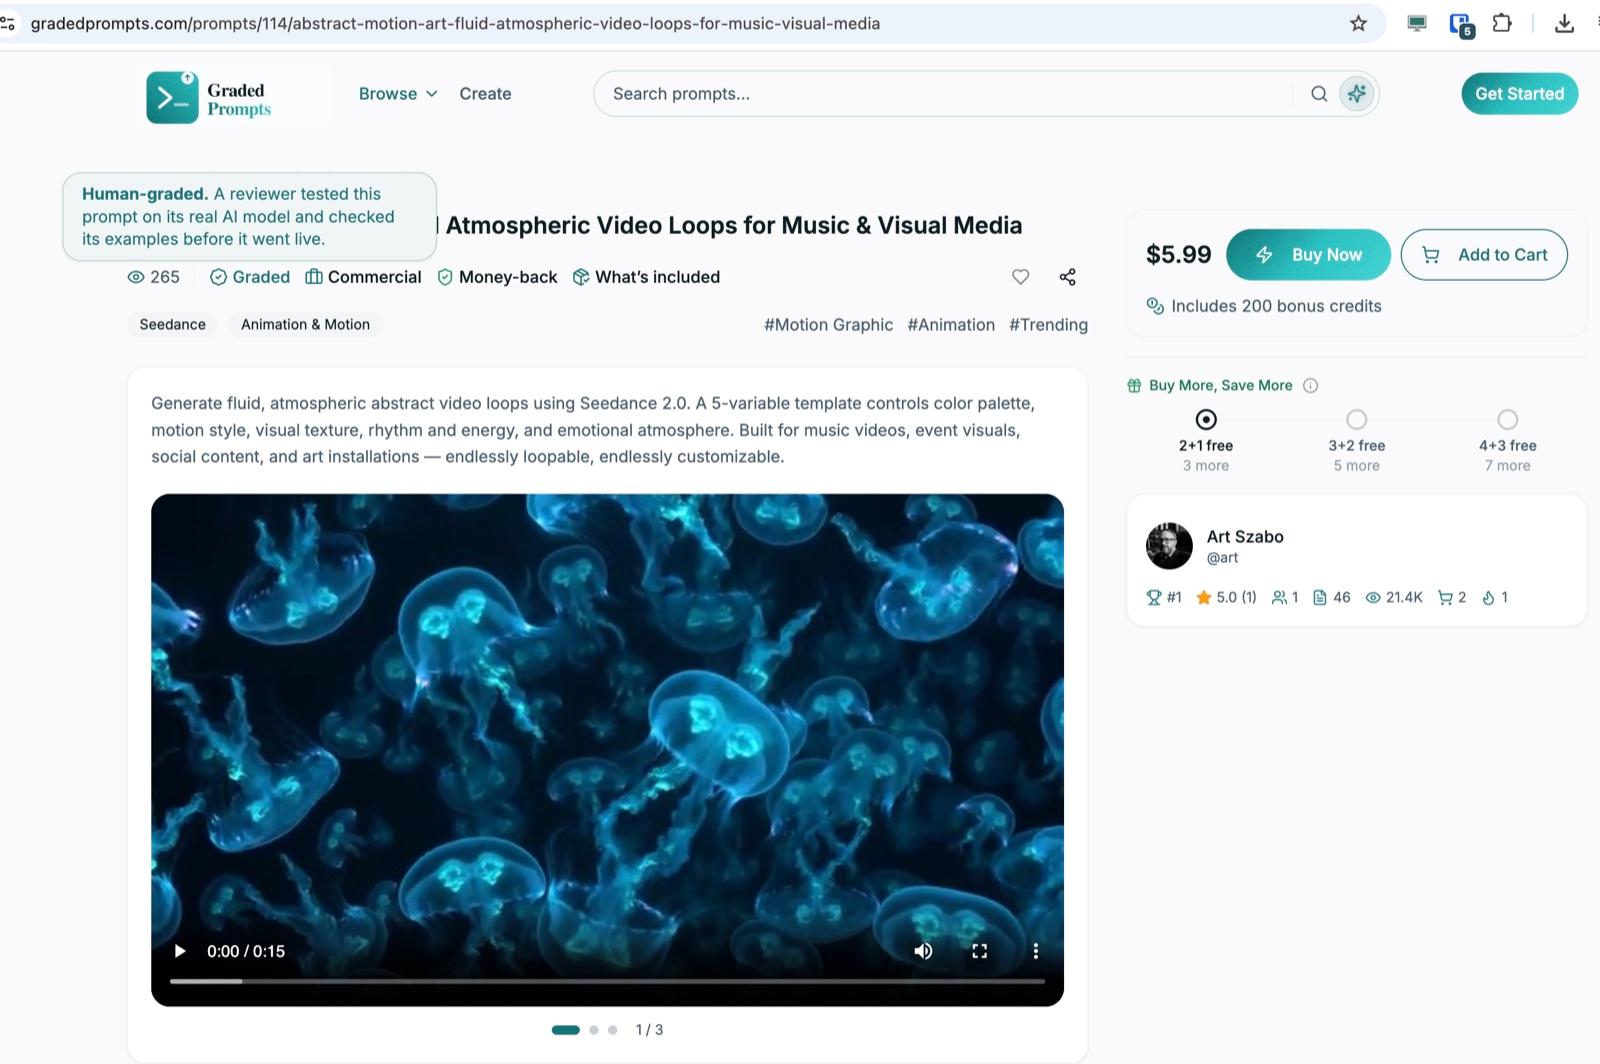Screen dimensions: 1600x1064
Task: Click the seller views 21.4K stat
Action: point(1394,597)
